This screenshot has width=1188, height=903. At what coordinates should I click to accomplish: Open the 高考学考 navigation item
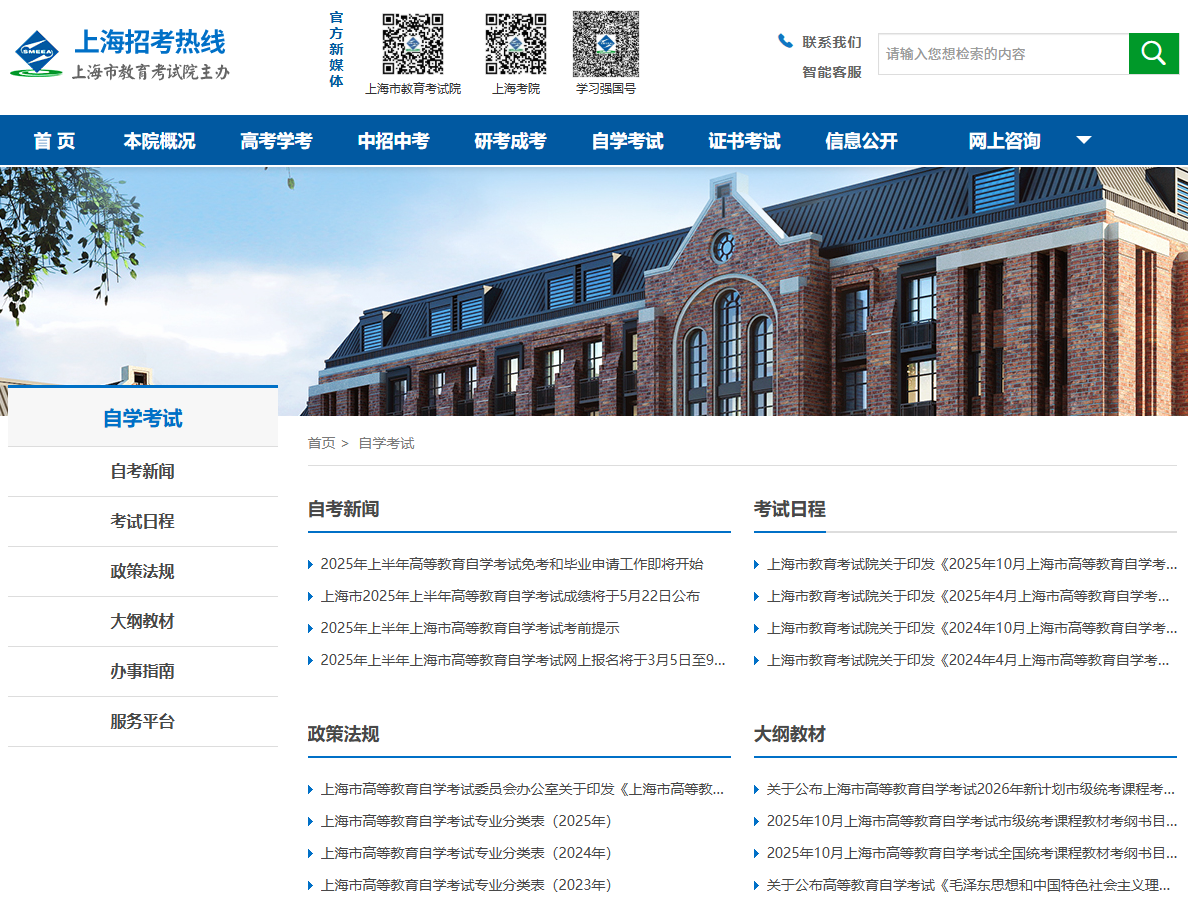click(277, 141)
